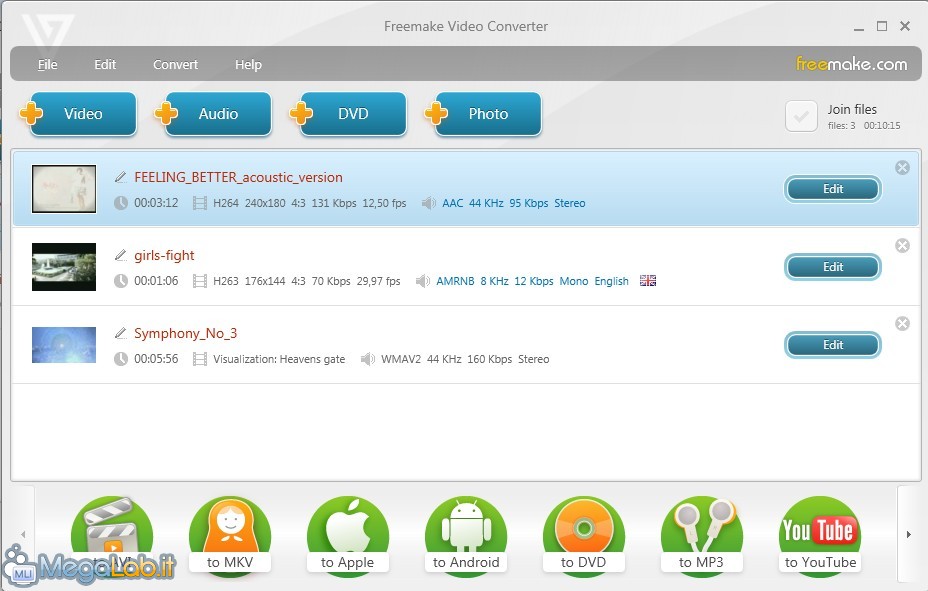Select the FEELING_BETTER_acoustic_version file name
The width and height of the screenshot is (928, 591).
pyautogui.click(x=239, y=177)
